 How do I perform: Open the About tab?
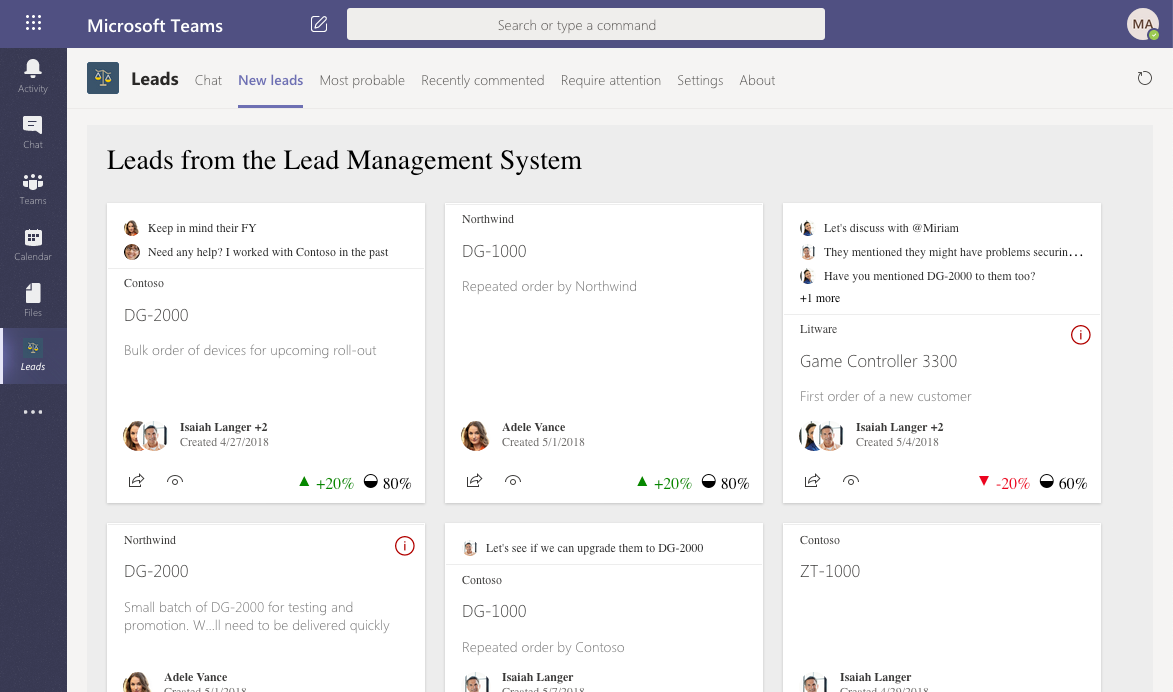pos(757,80)
